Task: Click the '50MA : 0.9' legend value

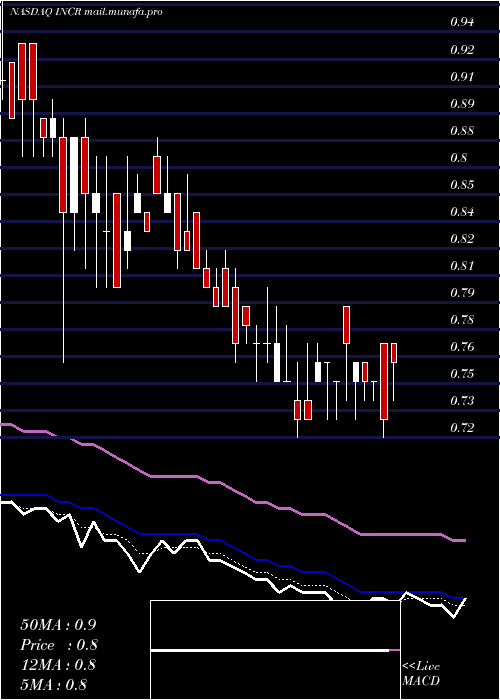Action: pos(58,625)
